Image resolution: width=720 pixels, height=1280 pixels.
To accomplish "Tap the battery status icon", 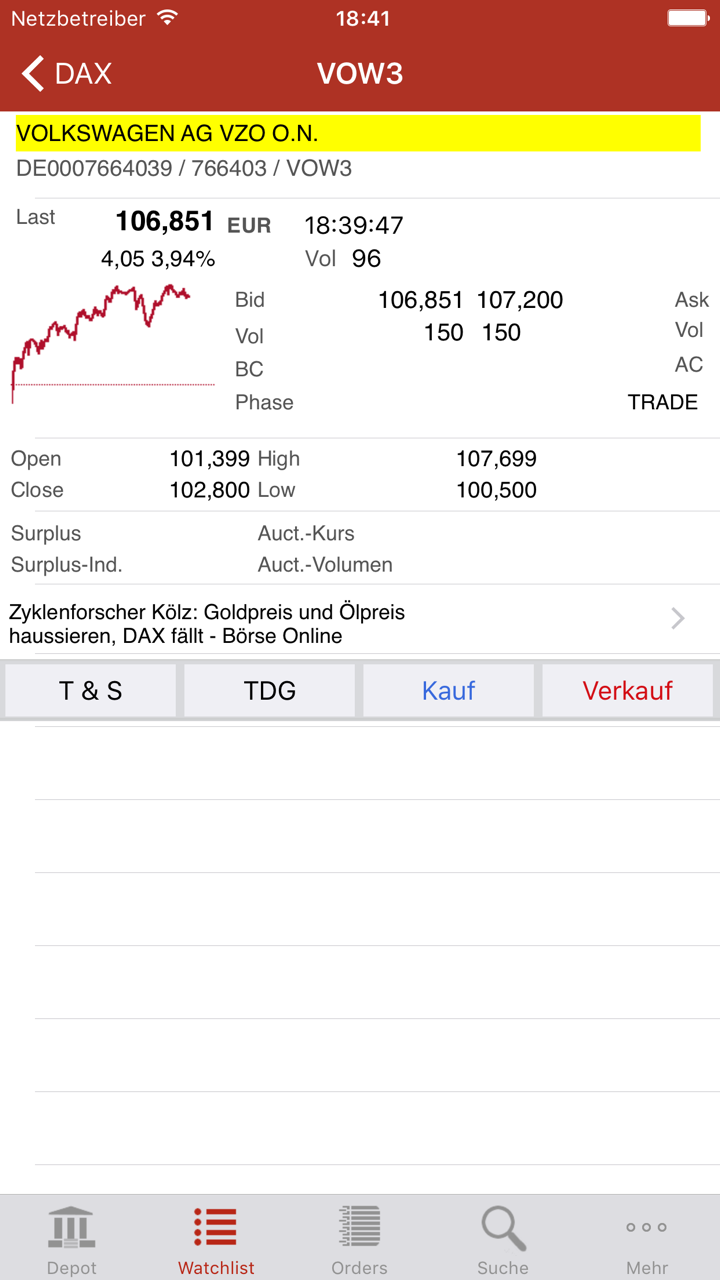I will (687, 18).
